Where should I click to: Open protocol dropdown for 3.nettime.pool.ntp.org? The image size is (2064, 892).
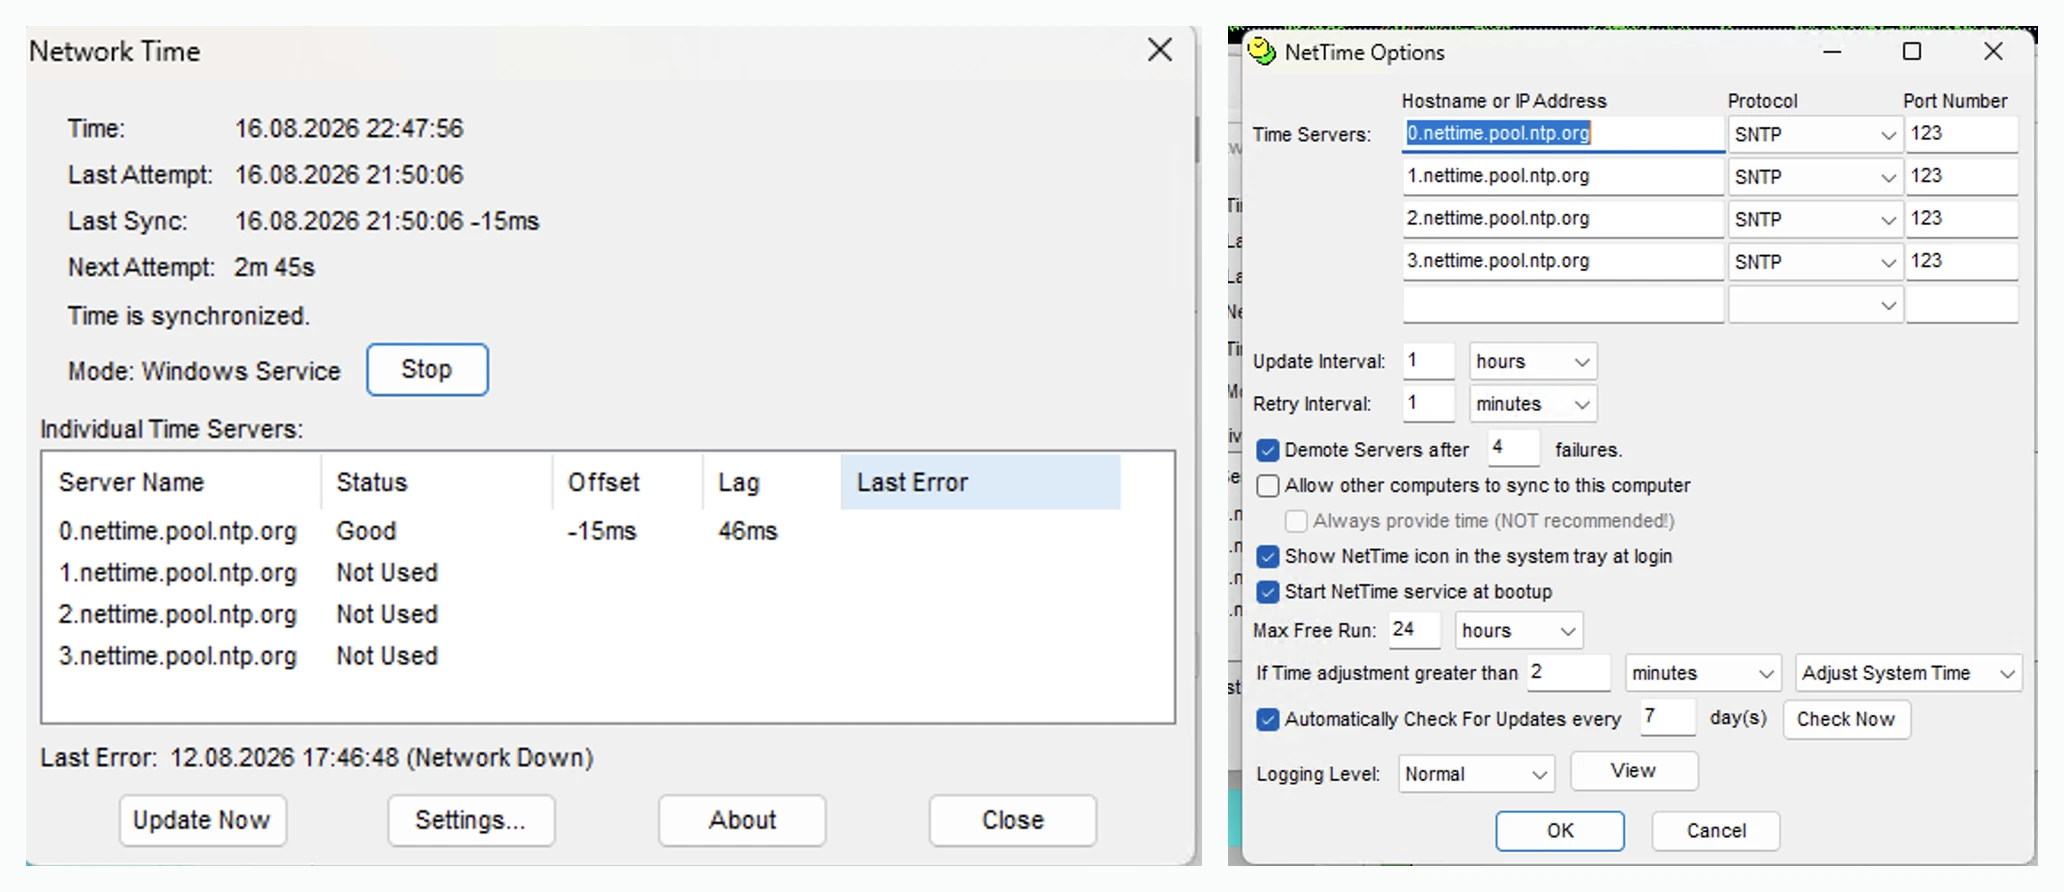tap(1815, 262)
